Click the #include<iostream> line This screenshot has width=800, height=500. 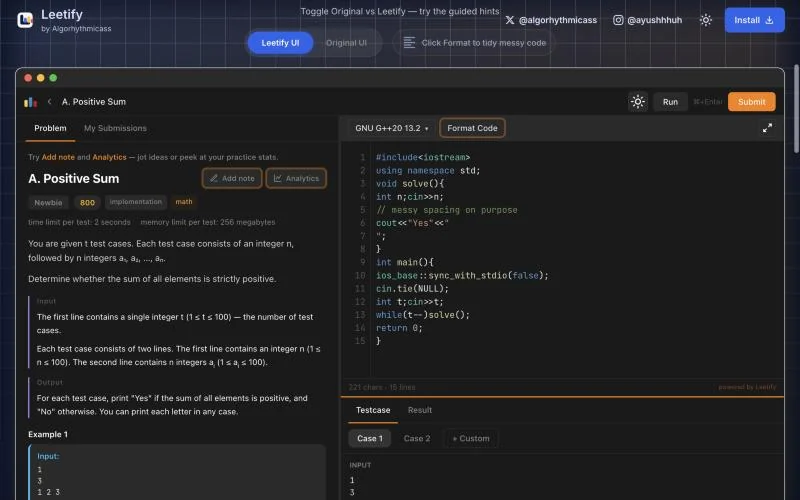click(x=423, y=157)
